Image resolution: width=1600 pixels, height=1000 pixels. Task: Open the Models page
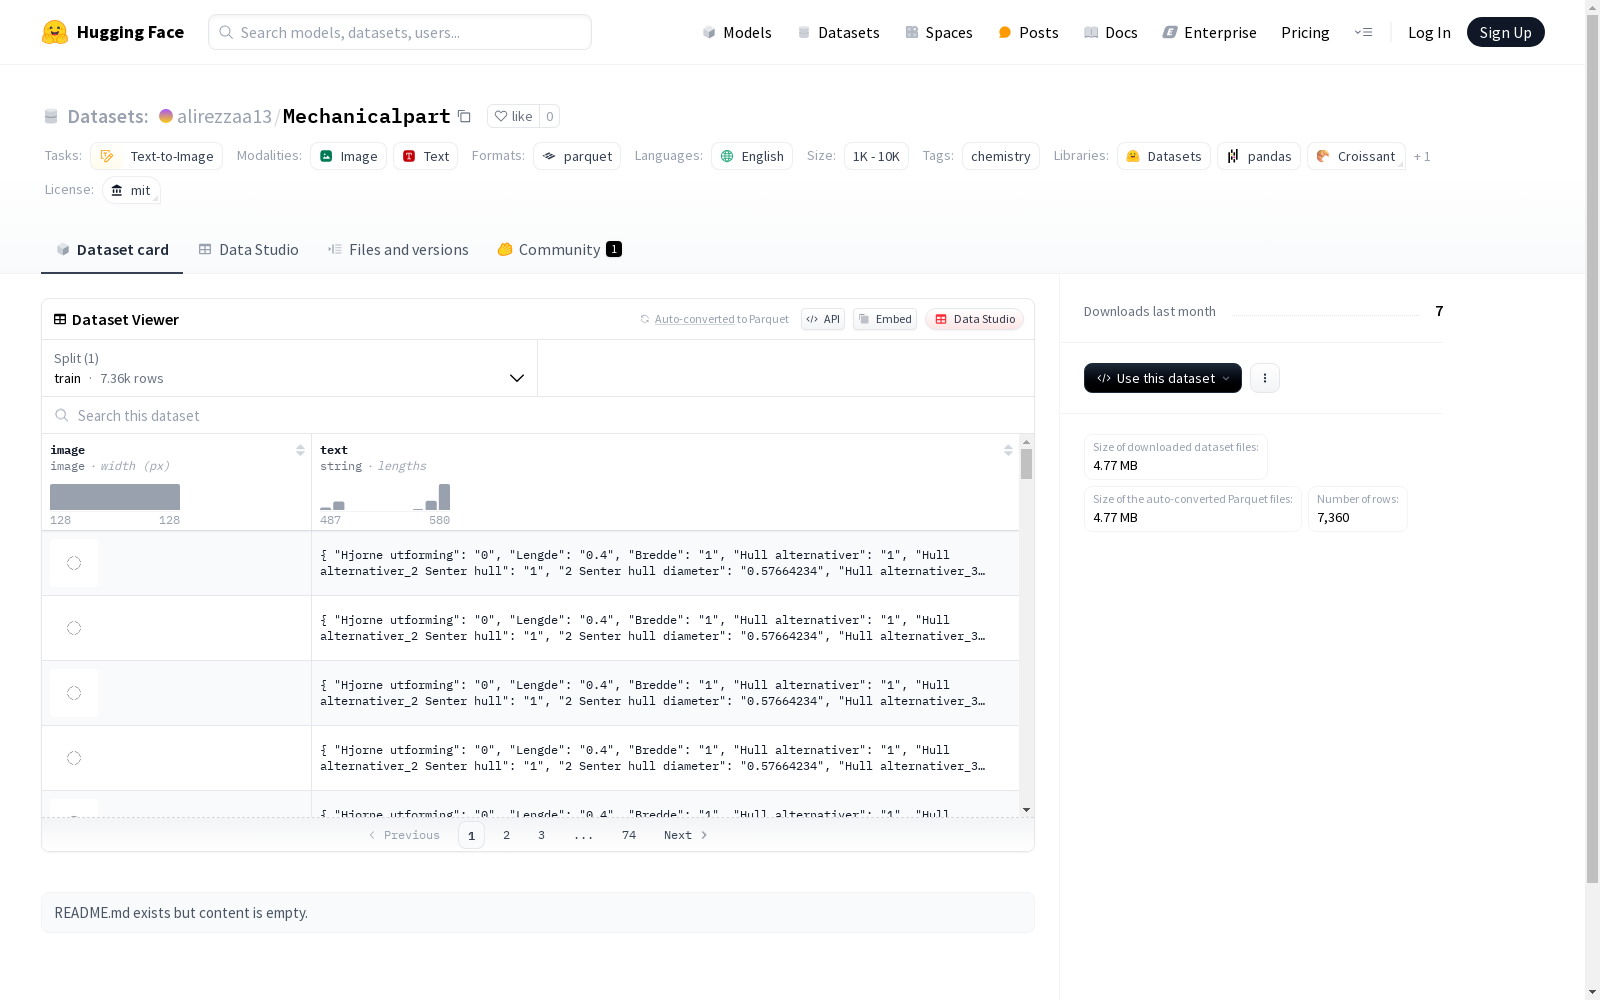(x=737, y=32)
